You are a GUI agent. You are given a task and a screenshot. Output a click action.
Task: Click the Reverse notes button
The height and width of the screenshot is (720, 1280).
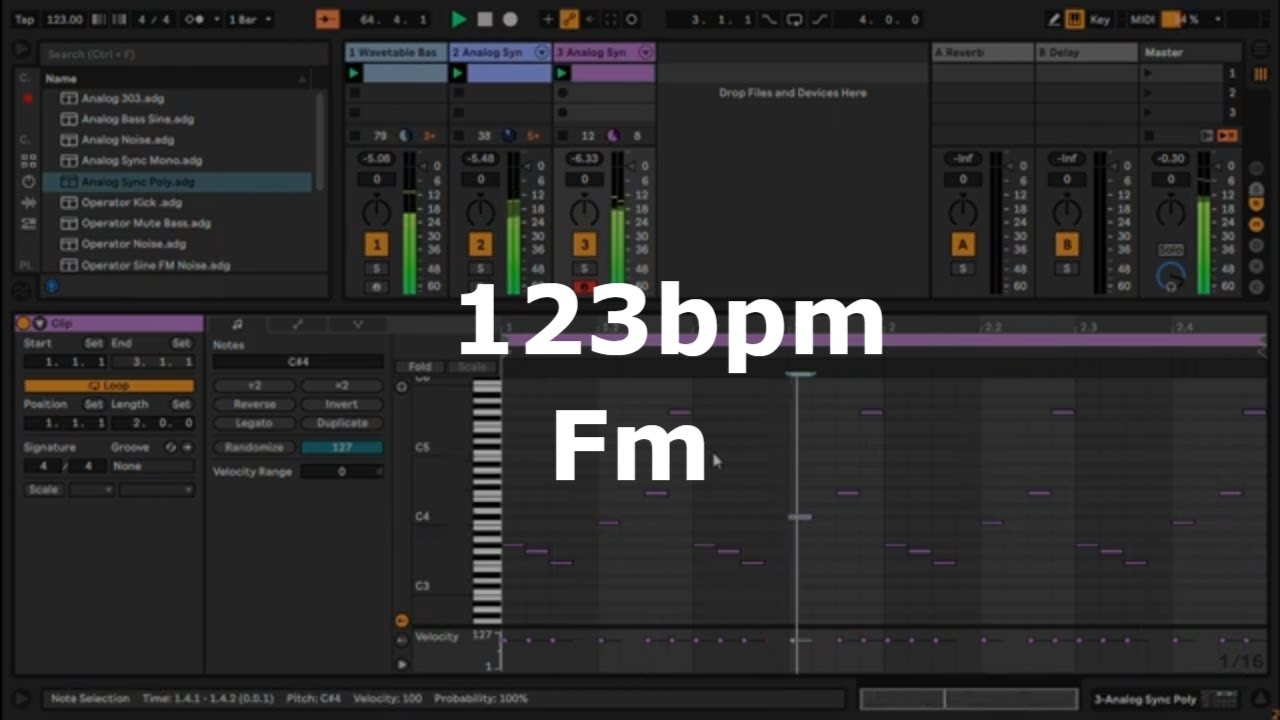[254, 404]
